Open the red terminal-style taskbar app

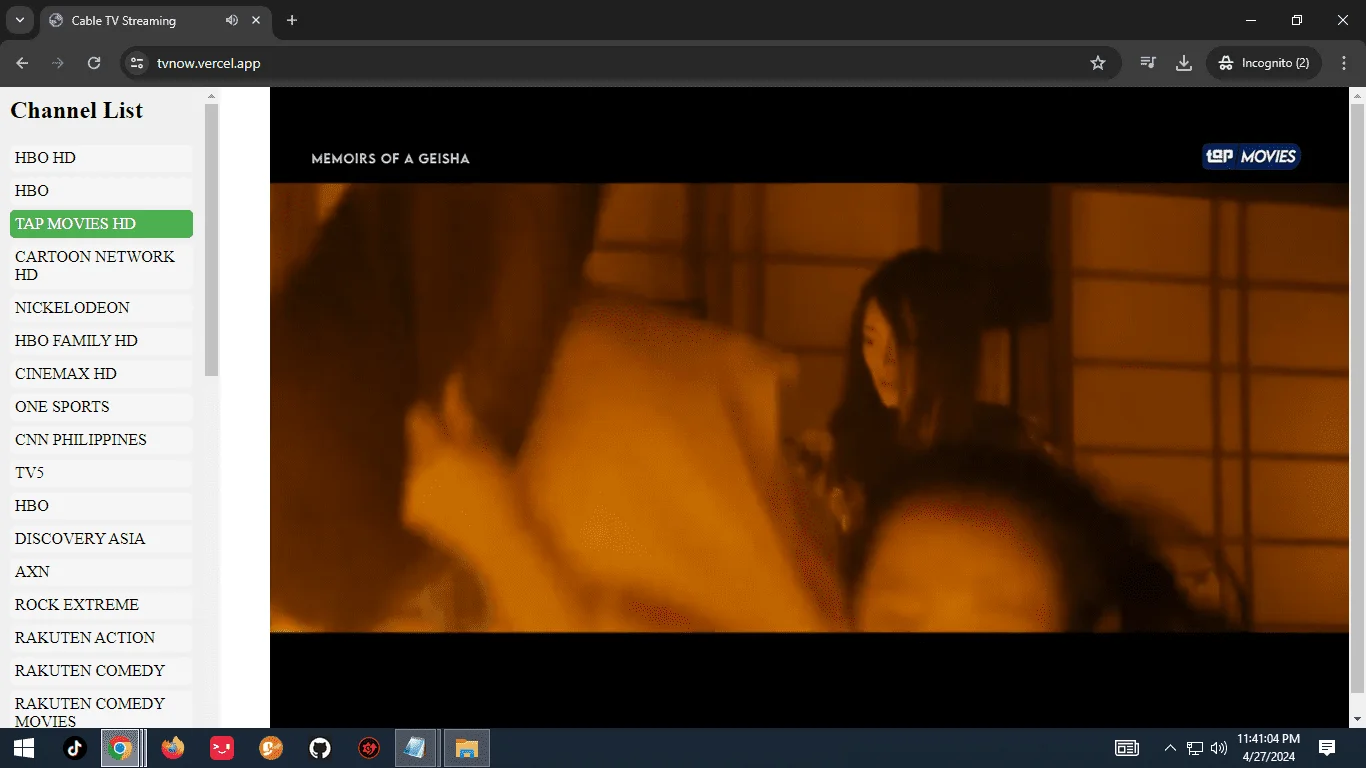click(222, 748)
